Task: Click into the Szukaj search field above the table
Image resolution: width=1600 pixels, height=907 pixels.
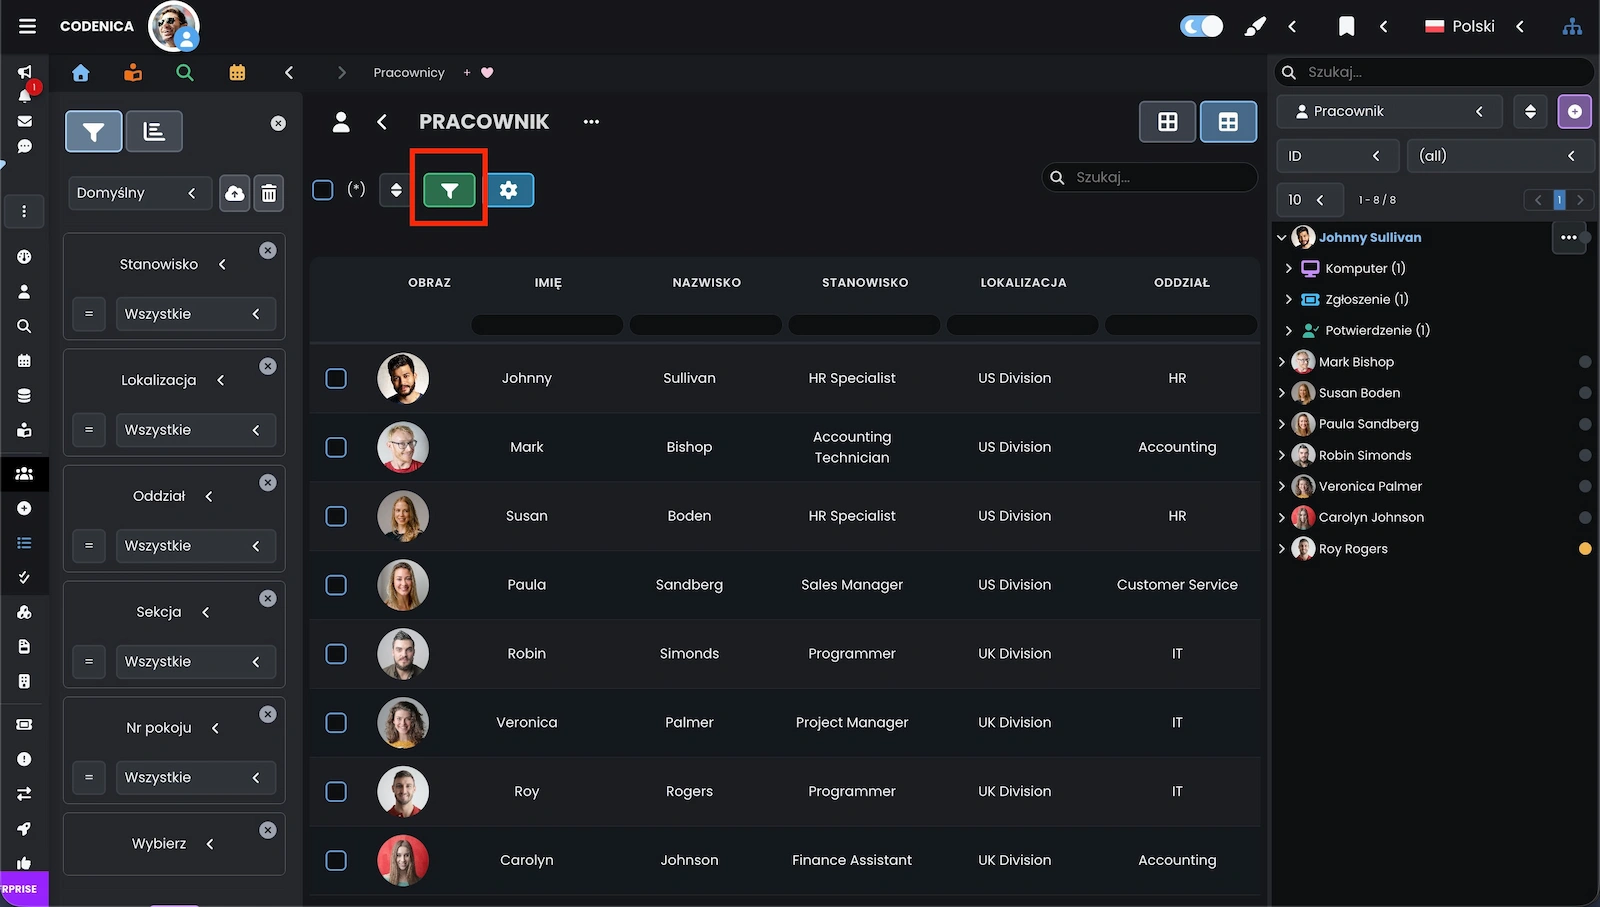Action: click(x=1148, y=177)
